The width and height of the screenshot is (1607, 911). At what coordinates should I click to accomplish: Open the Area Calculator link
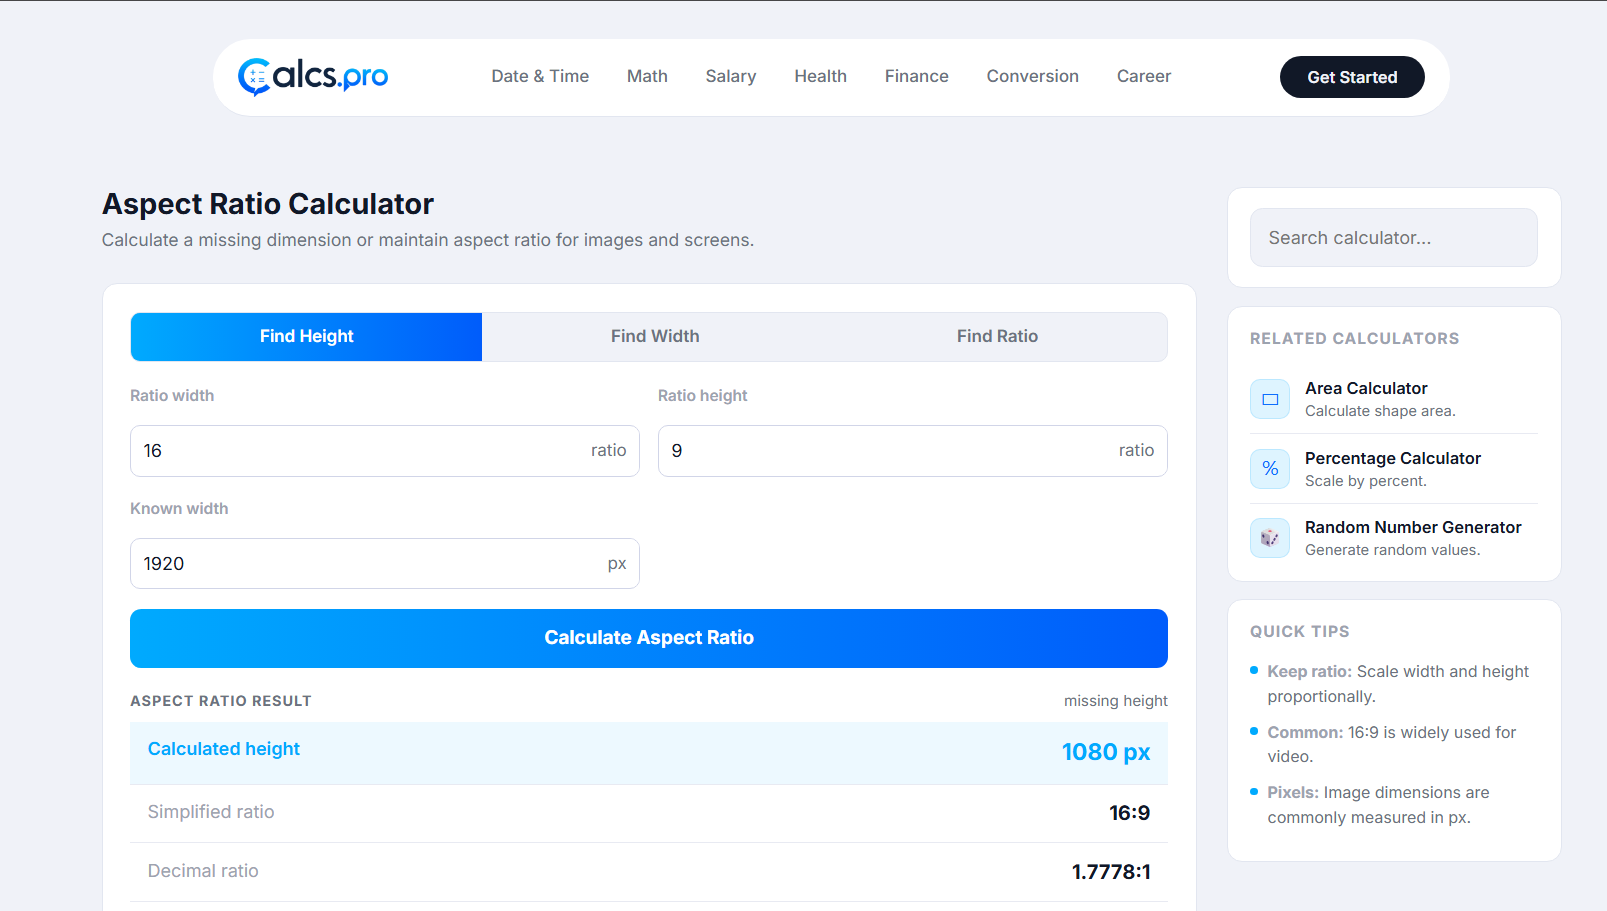coord(1366,388)
